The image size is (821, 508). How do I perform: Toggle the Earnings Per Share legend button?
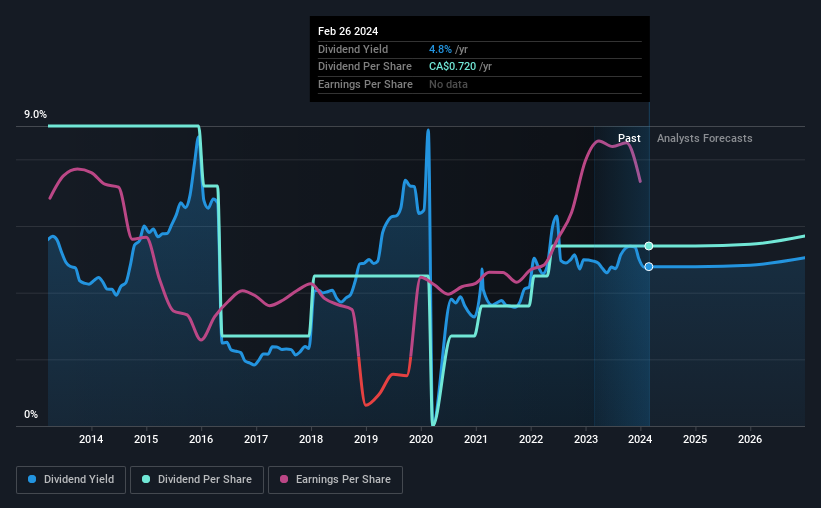[x=335, y=480]
